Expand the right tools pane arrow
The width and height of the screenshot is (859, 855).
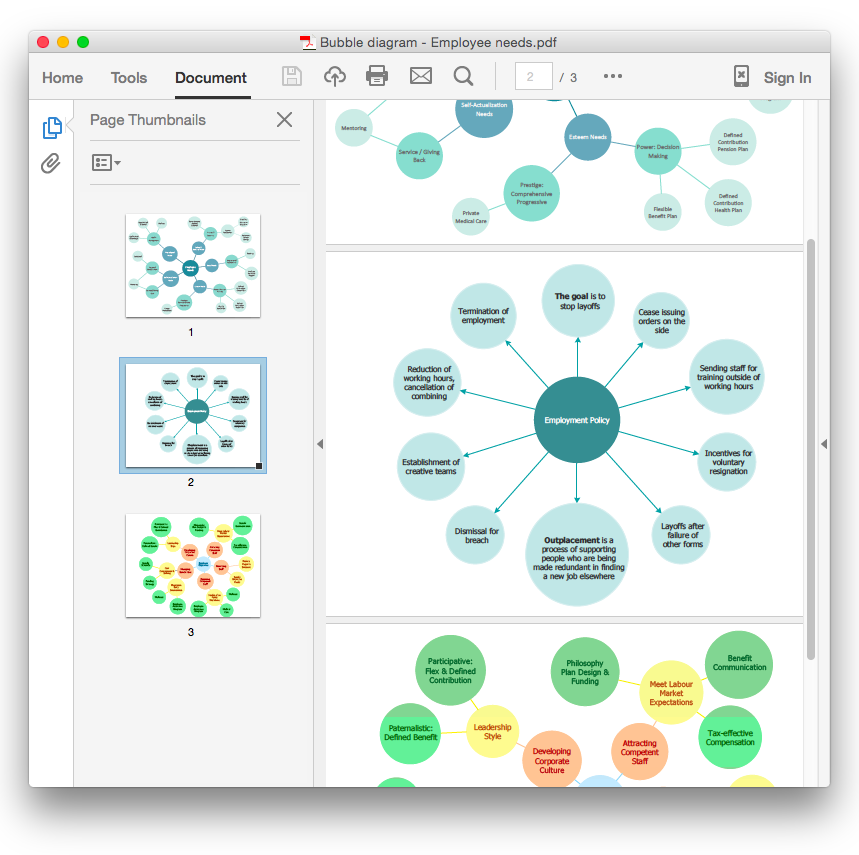coord(824,444)
